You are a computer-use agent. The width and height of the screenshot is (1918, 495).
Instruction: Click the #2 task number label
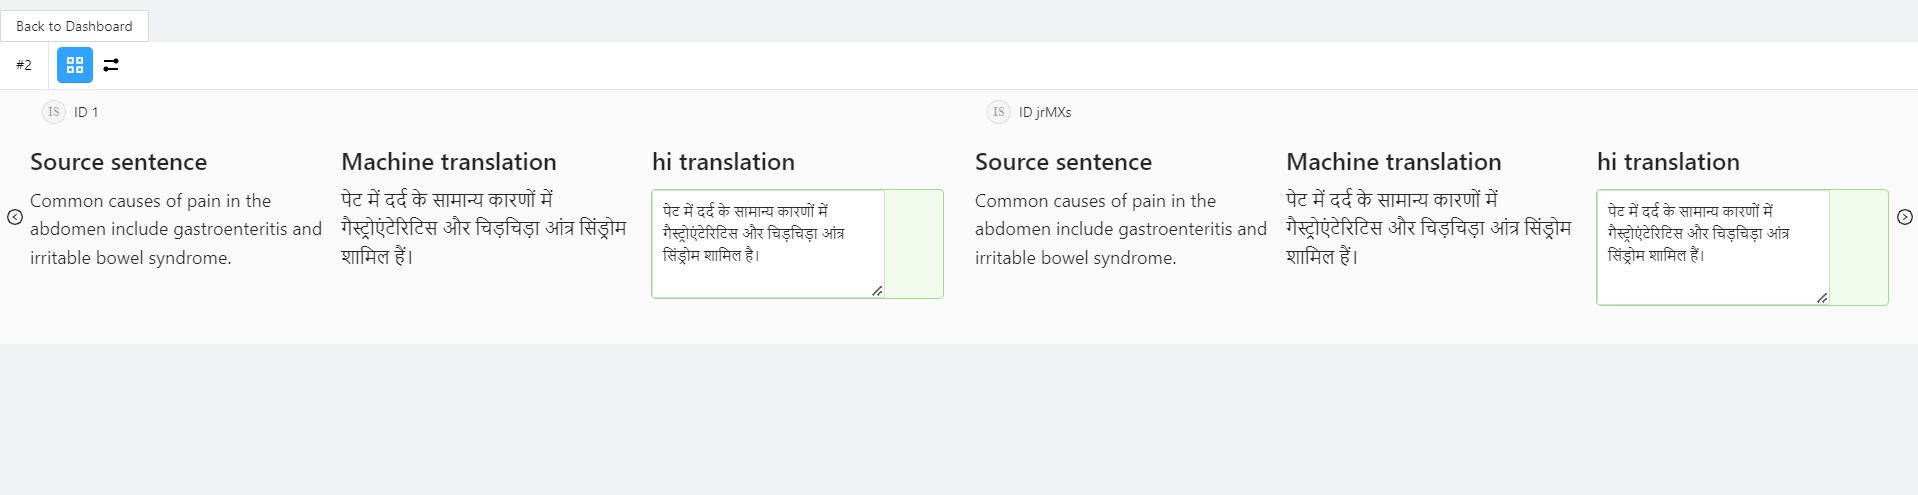[x=24, y=65]
